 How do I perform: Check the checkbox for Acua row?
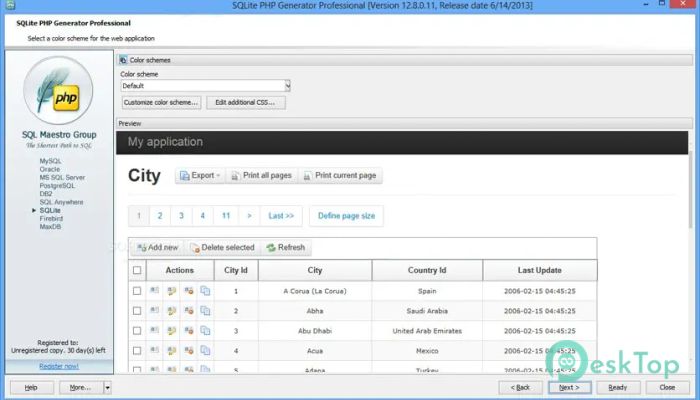coord(137,351)
